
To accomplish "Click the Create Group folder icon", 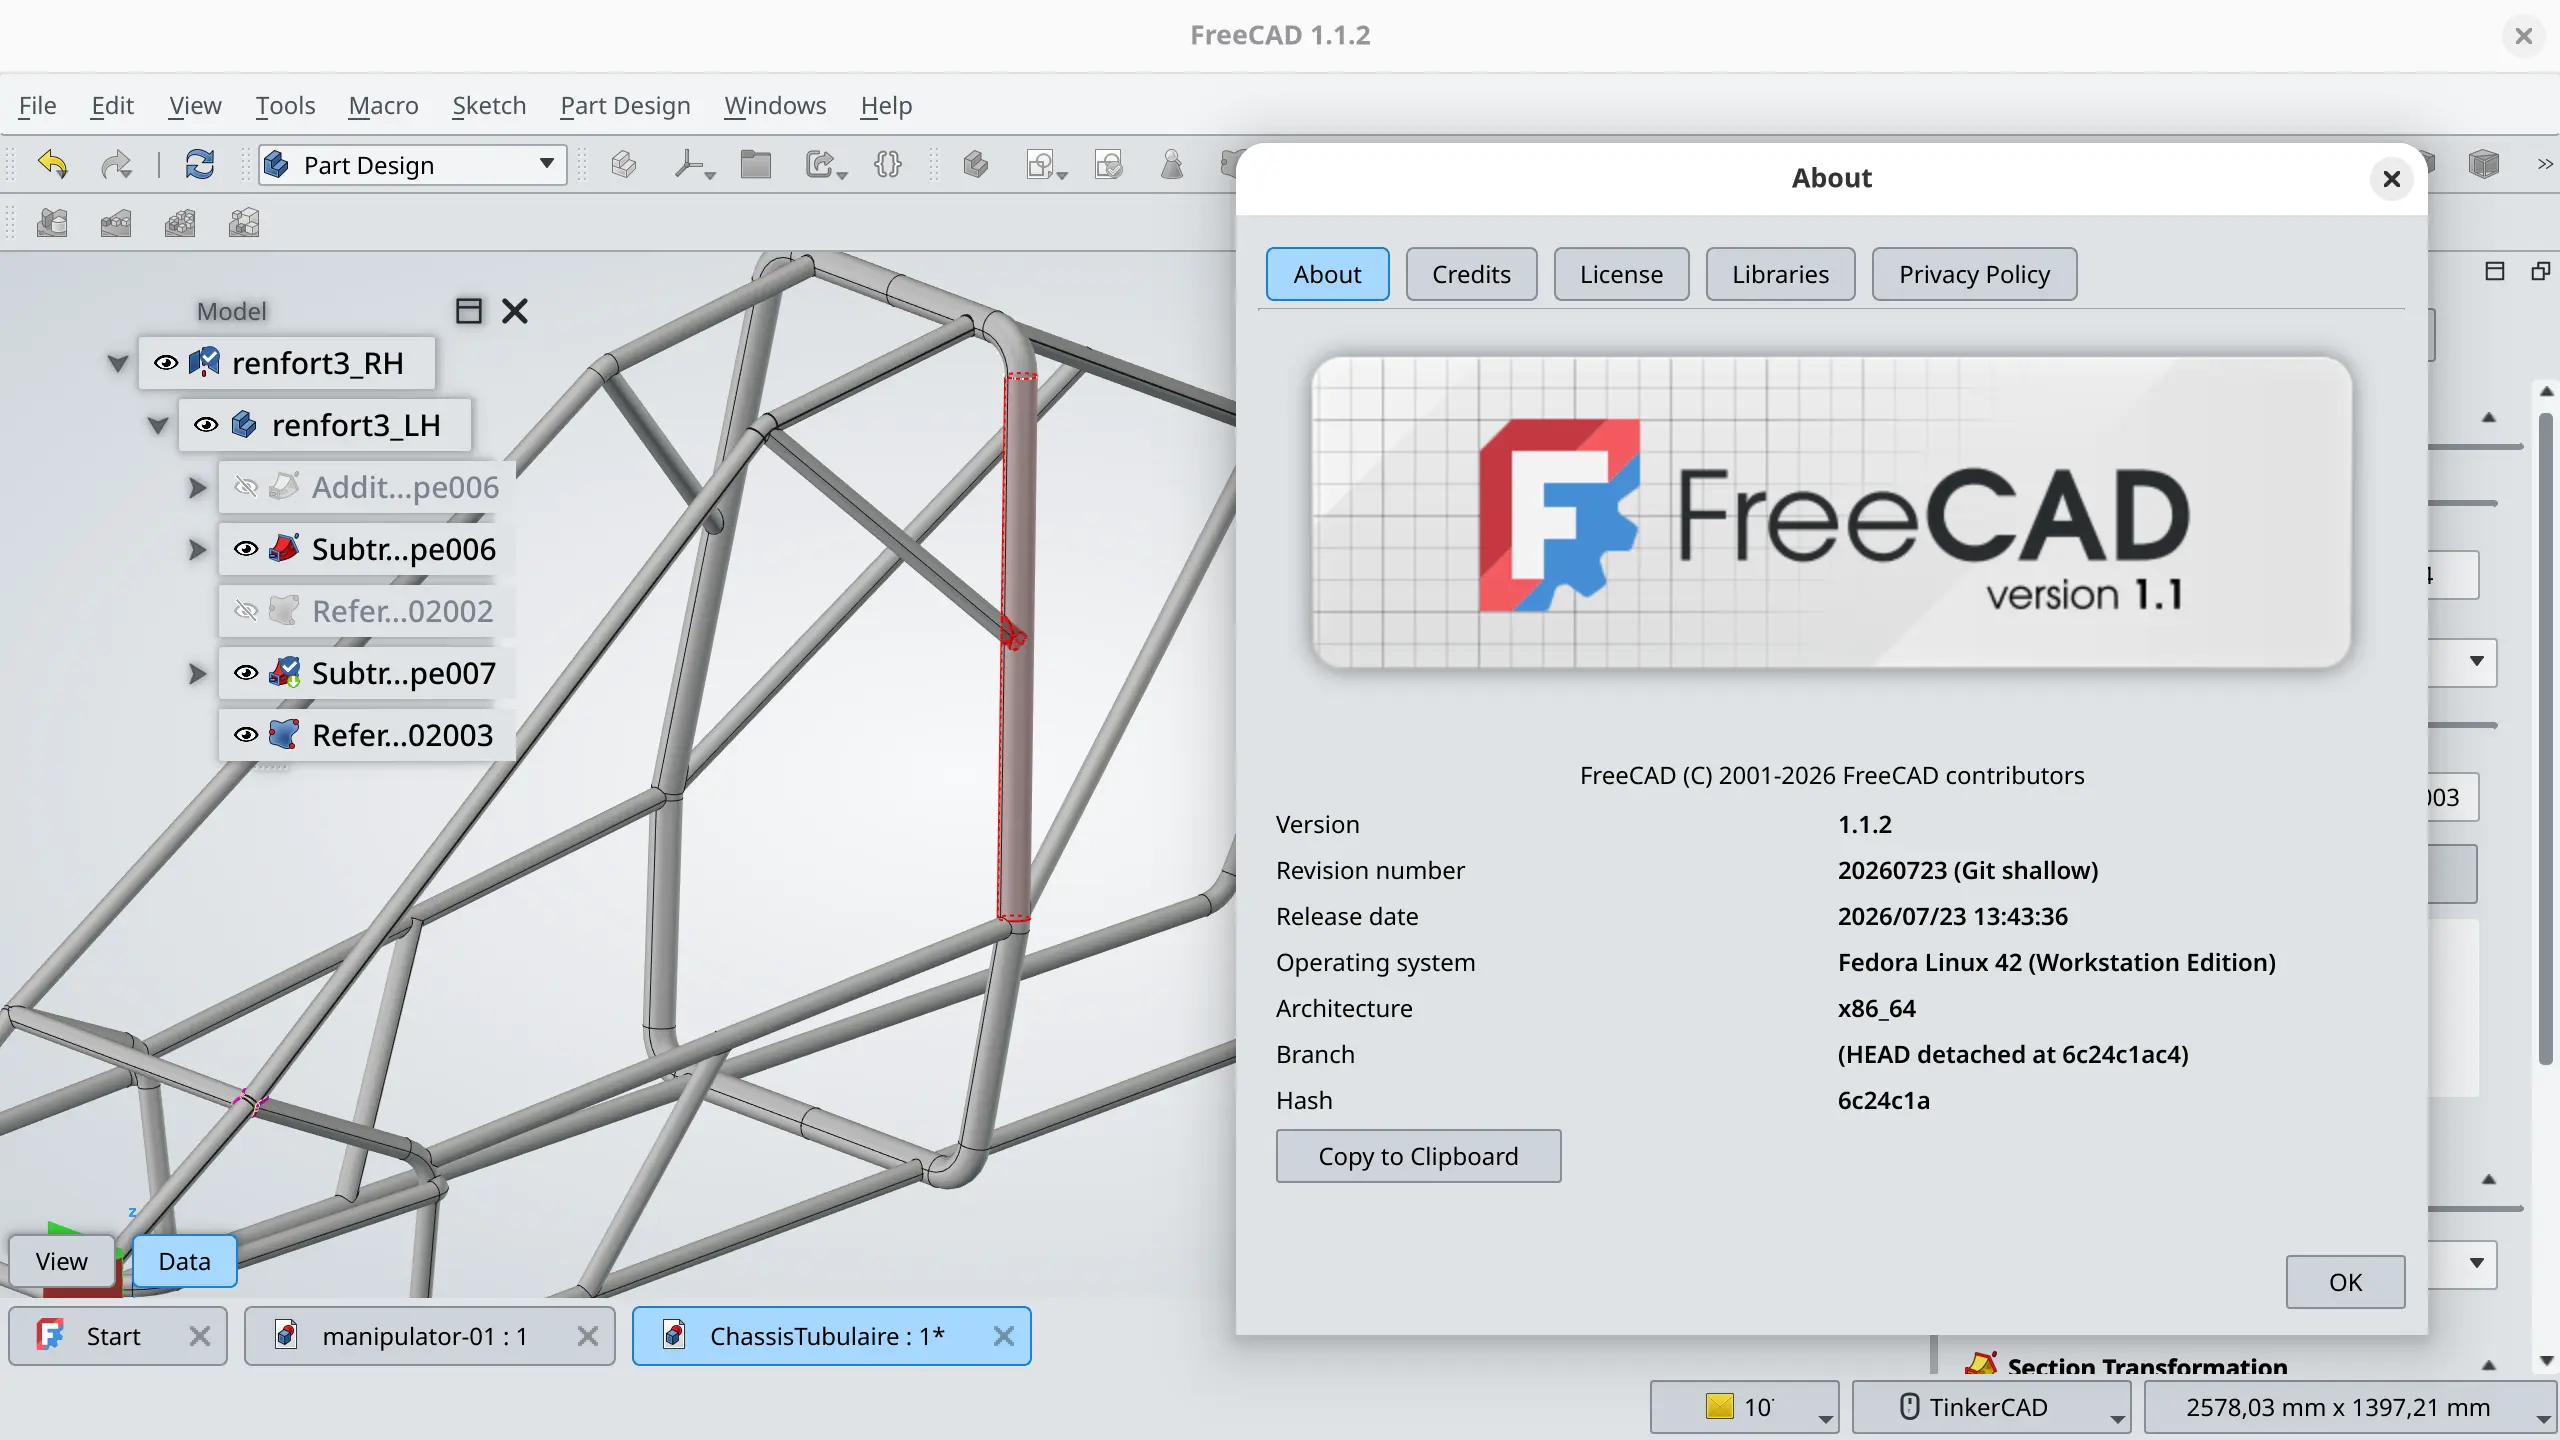I will tap(756, 164).
